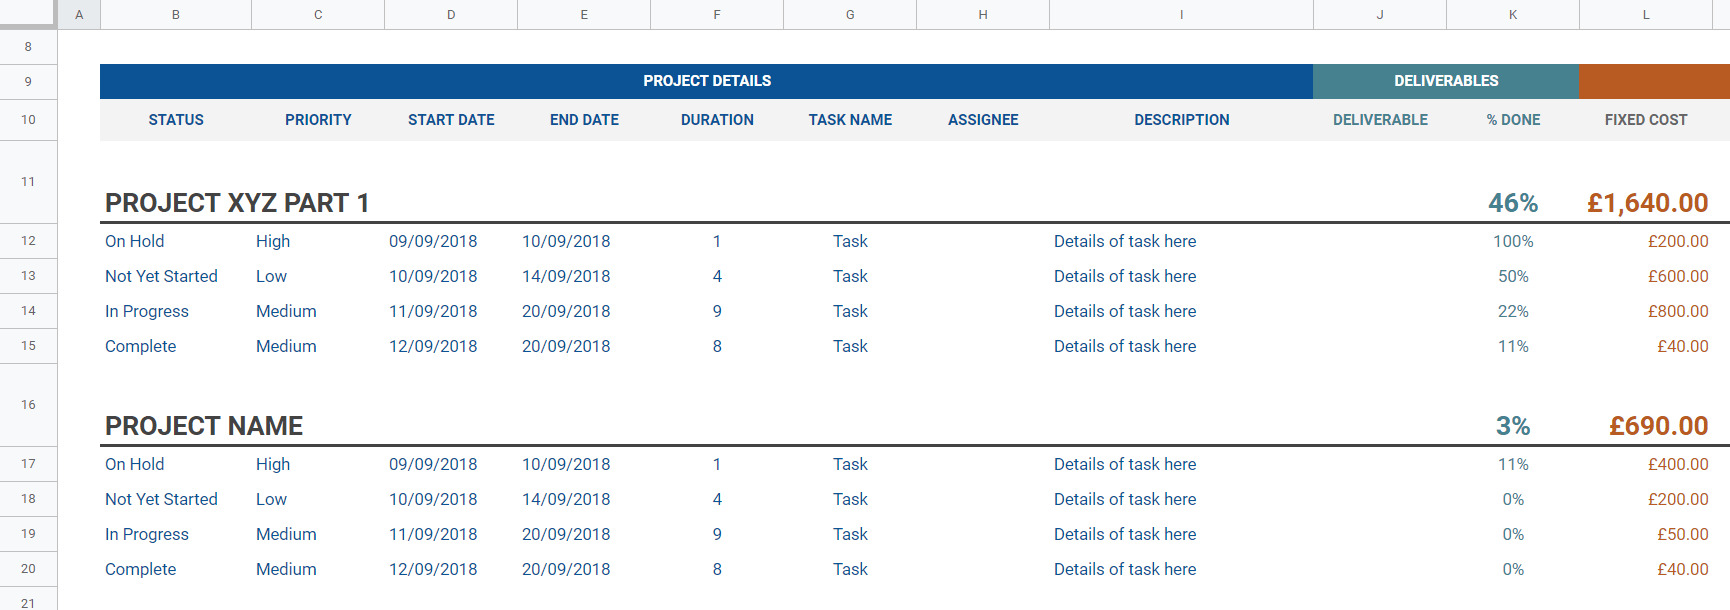Select column B header

pos(176,14)
